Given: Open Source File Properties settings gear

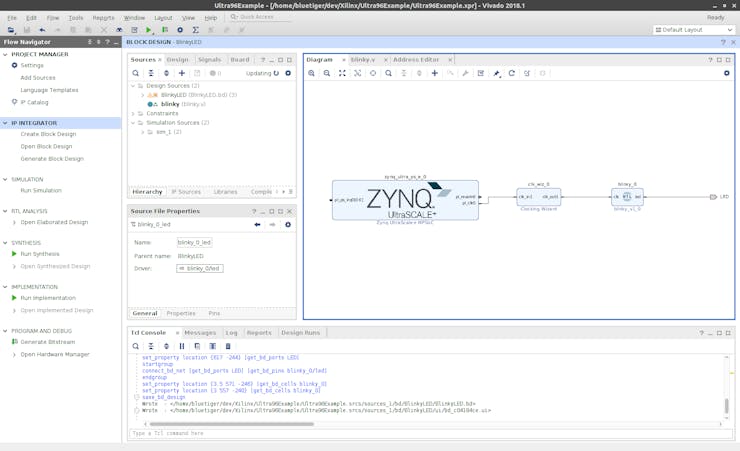Looking at the screenshot, I should point(288,225).
